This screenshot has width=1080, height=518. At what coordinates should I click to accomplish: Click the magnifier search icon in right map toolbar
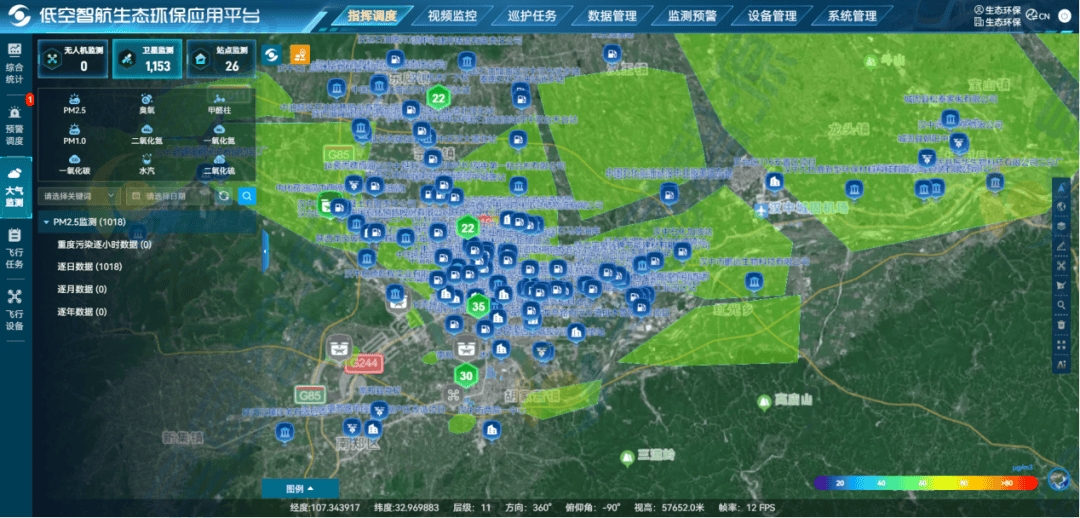[1061, 305]
